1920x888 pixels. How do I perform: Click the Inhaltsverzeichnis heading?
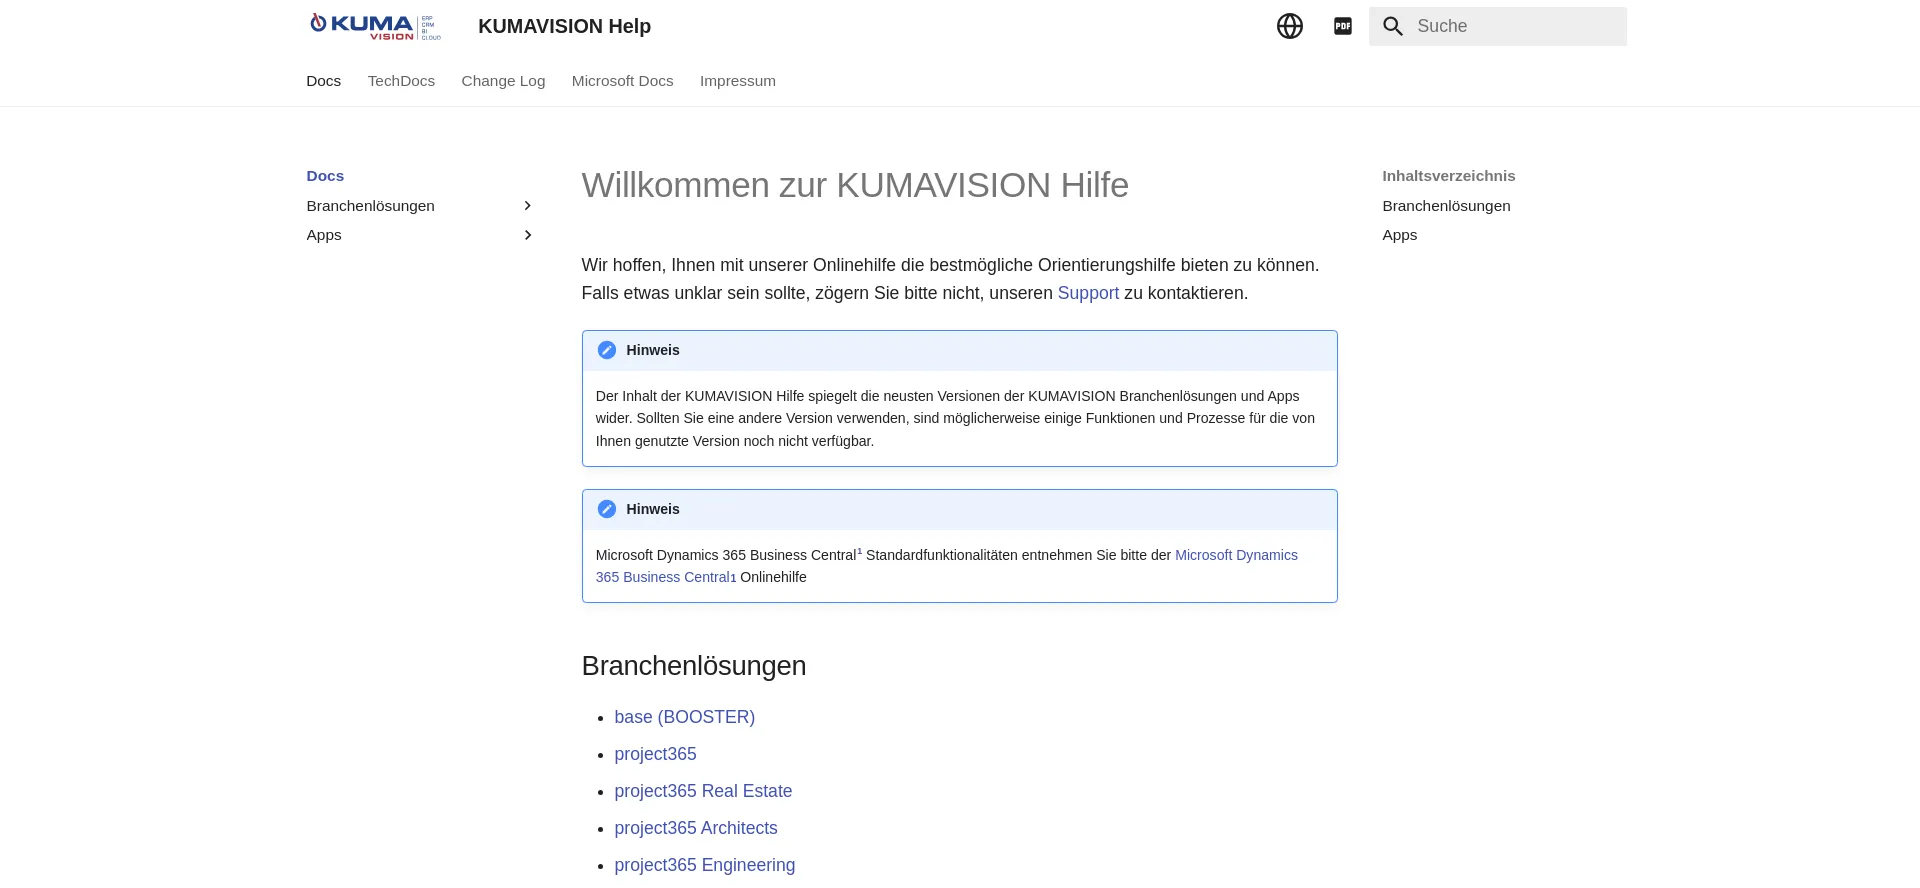click(x=1449, y=176)
